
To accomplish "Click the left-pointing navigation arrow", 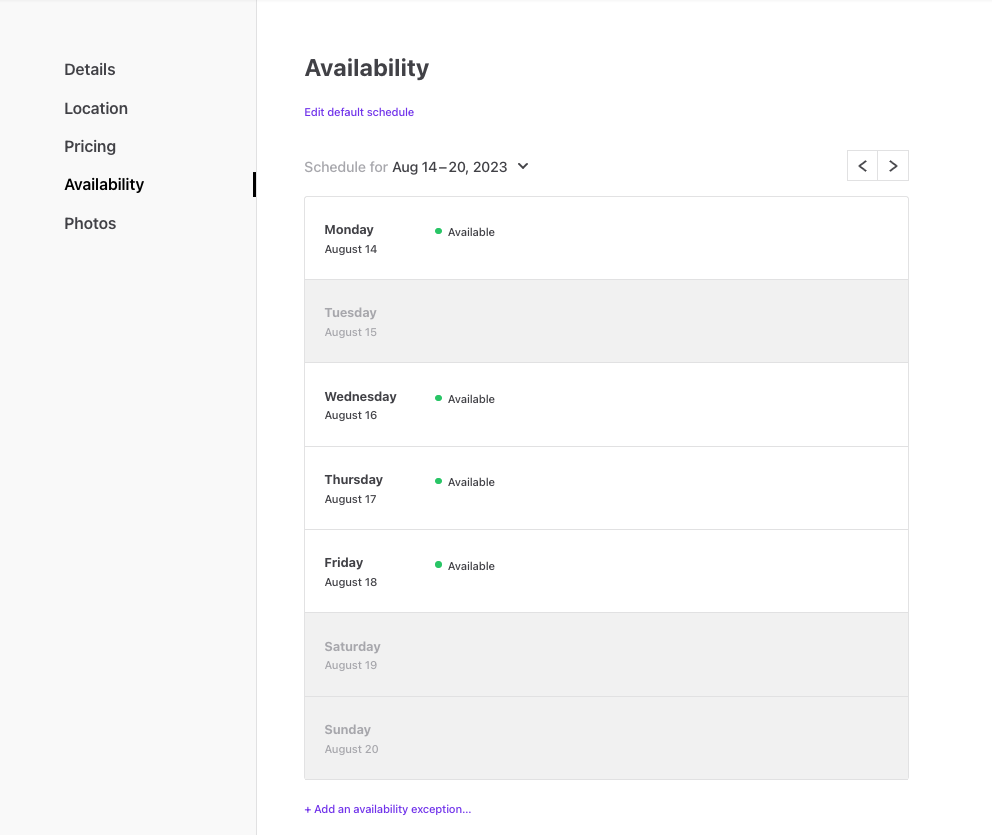I will tap(862, 165).
